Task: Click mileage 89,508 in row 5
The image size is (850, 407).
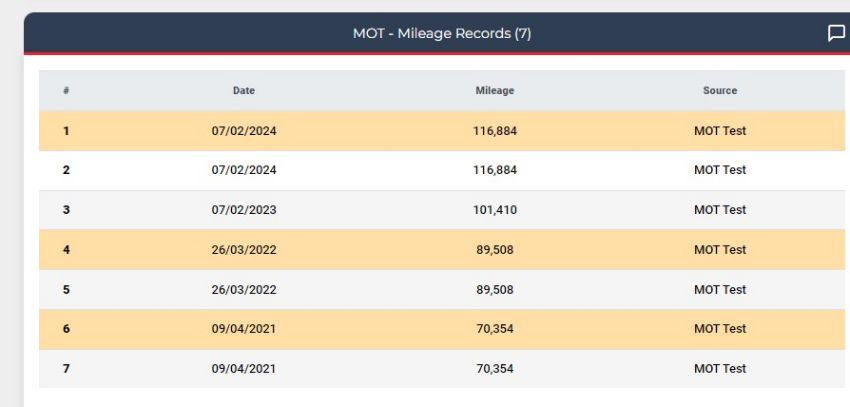Action: pyautogui.click(x=495, y=290)
